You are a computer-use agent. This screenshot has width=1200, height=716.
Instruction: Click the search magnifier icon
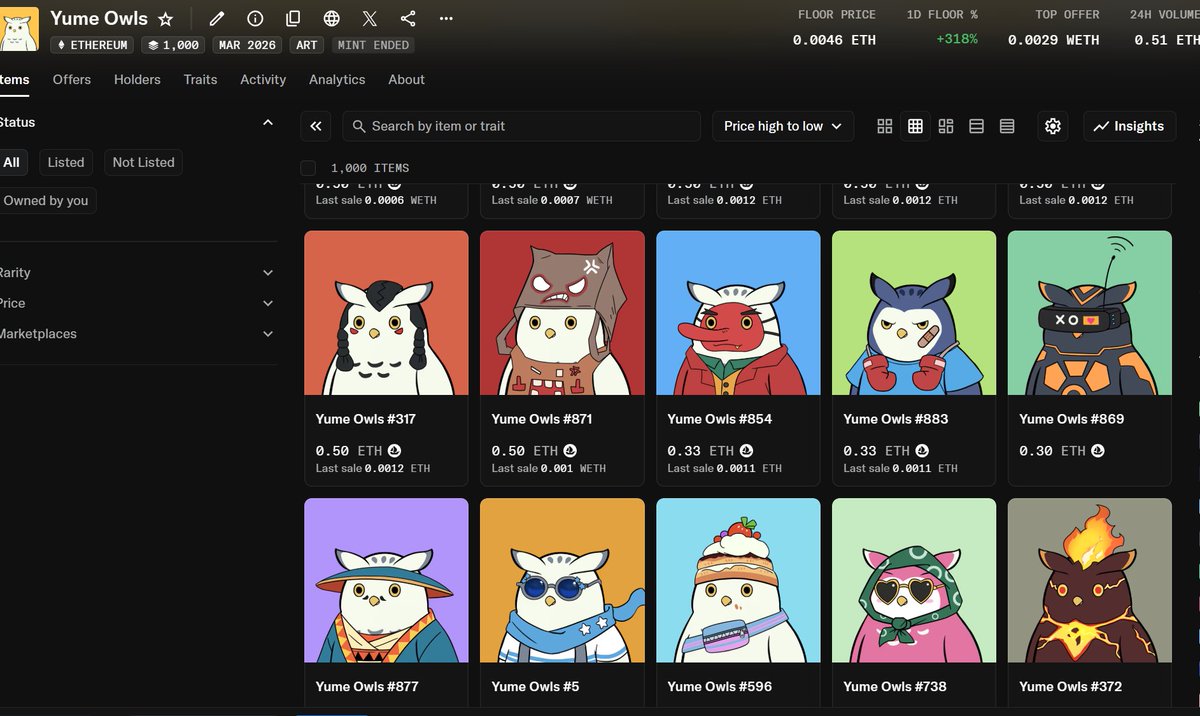[360, 126]
